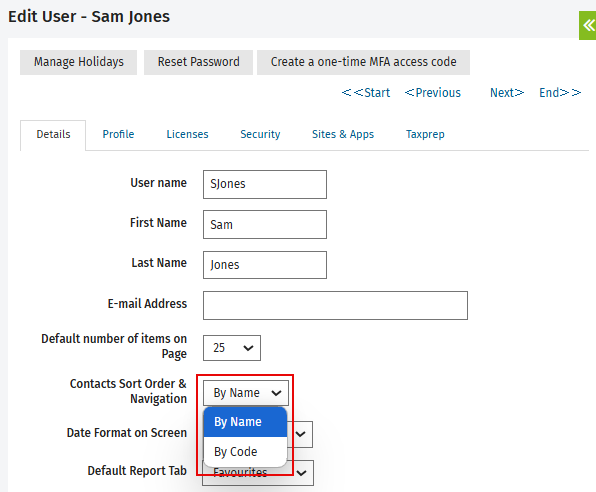Toggle Contacts Sort Order dropdown
Image resolution: width=596 pixels, height=492 pixels.
coord(246,393)
